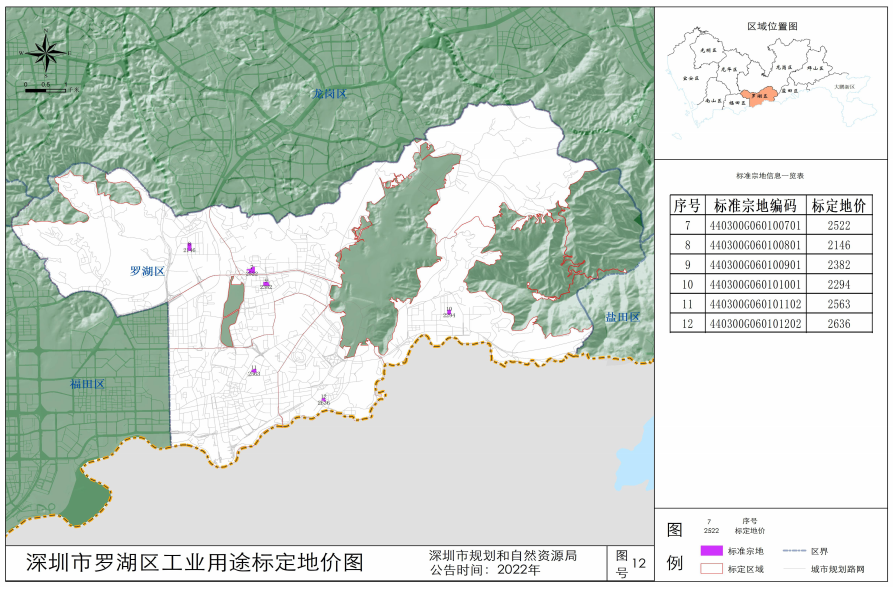The width and height of the screenshot is (893, 595).
Task: Click the purple 标准宗地 legend swatch
Action: tap(710, 551)
